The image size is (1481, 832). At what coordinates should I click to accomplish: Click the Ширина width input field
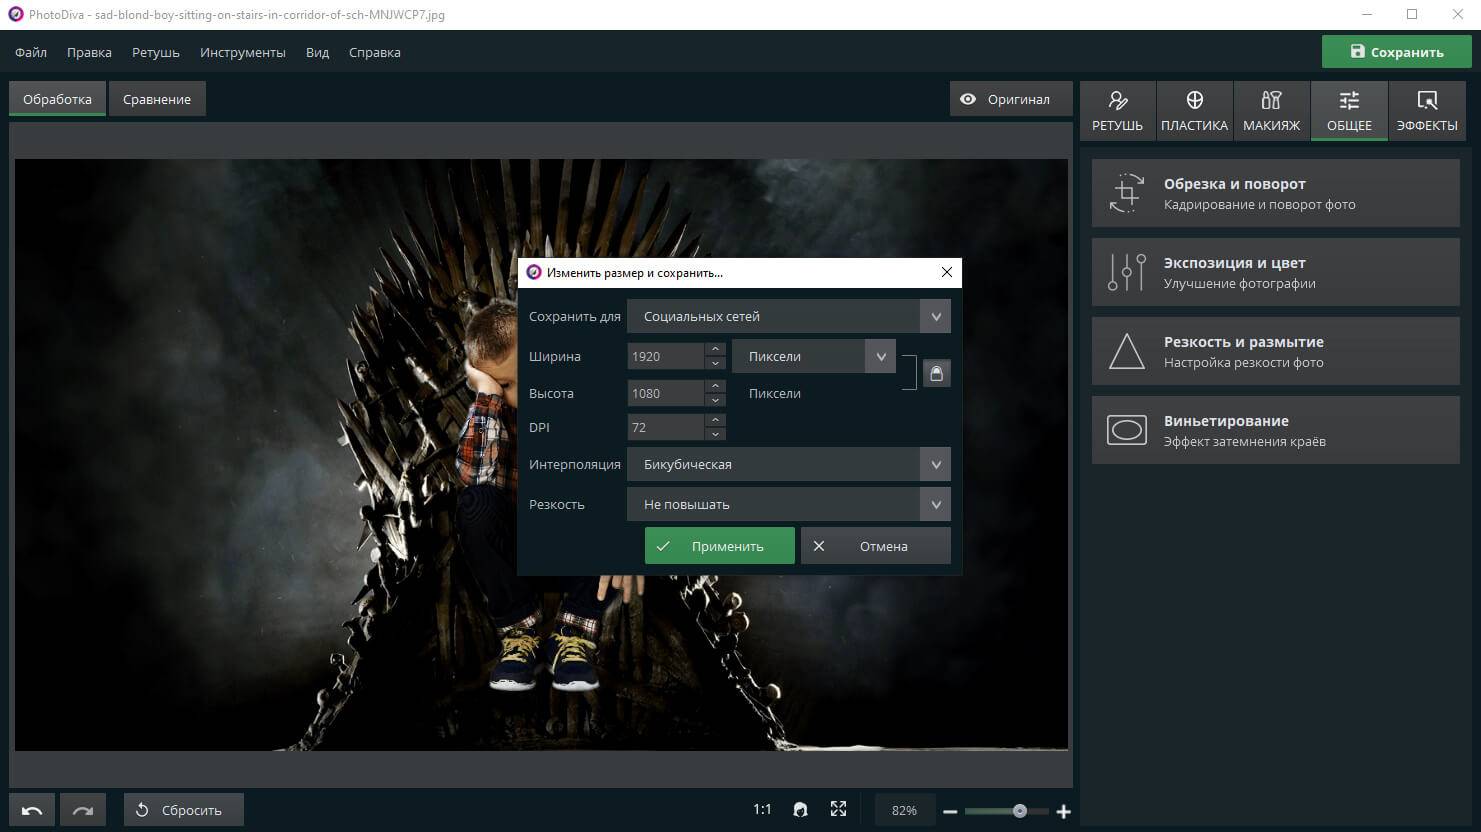(665, 356)
